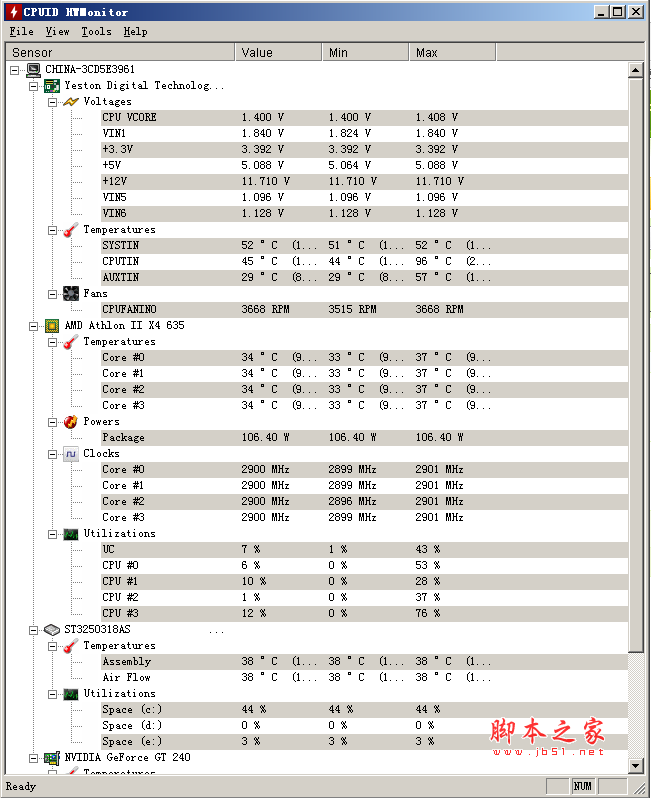Click the scrollbar up arrow
Image resolution: width=651 pixels, height=798 pixels.
click(x=636, y=70)
